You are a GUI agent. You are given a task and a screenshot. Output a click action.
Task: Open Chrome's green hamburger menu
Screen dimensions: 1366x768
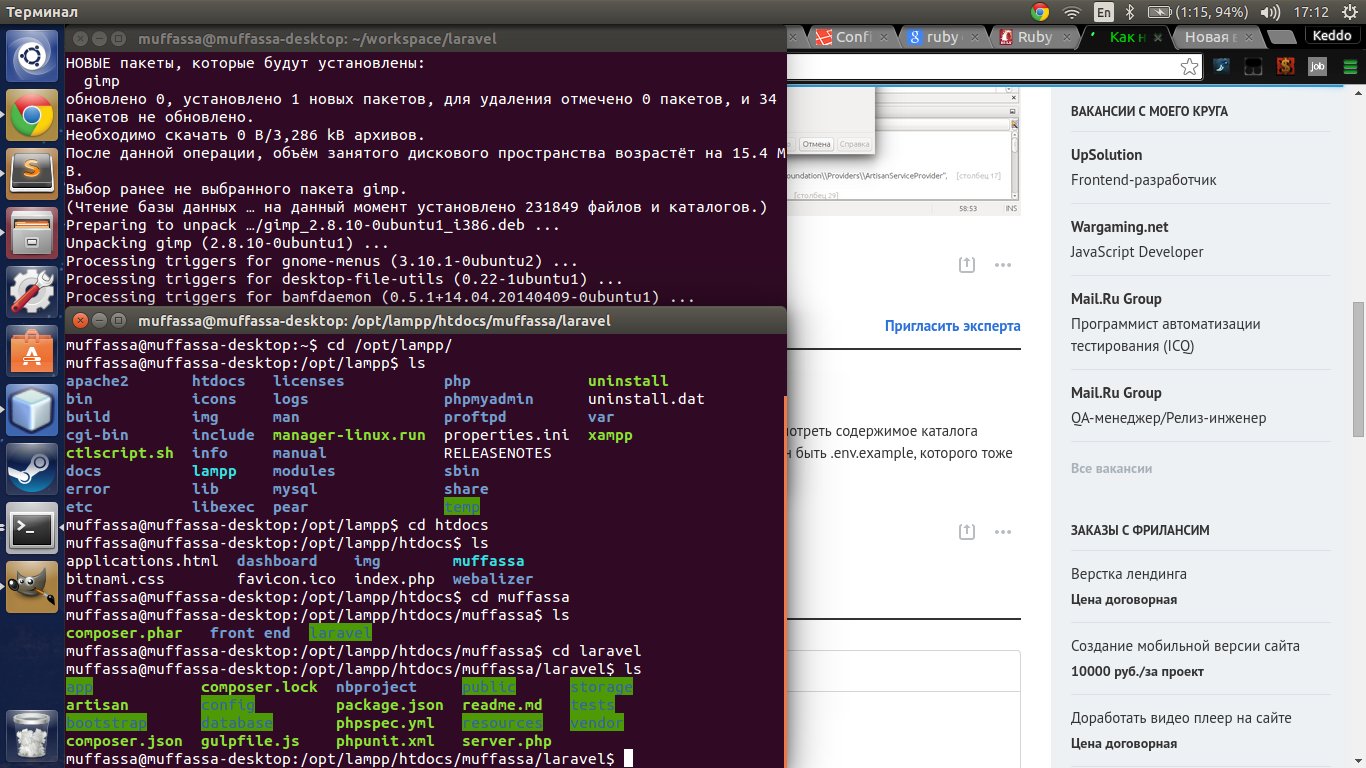(1349, 67)
